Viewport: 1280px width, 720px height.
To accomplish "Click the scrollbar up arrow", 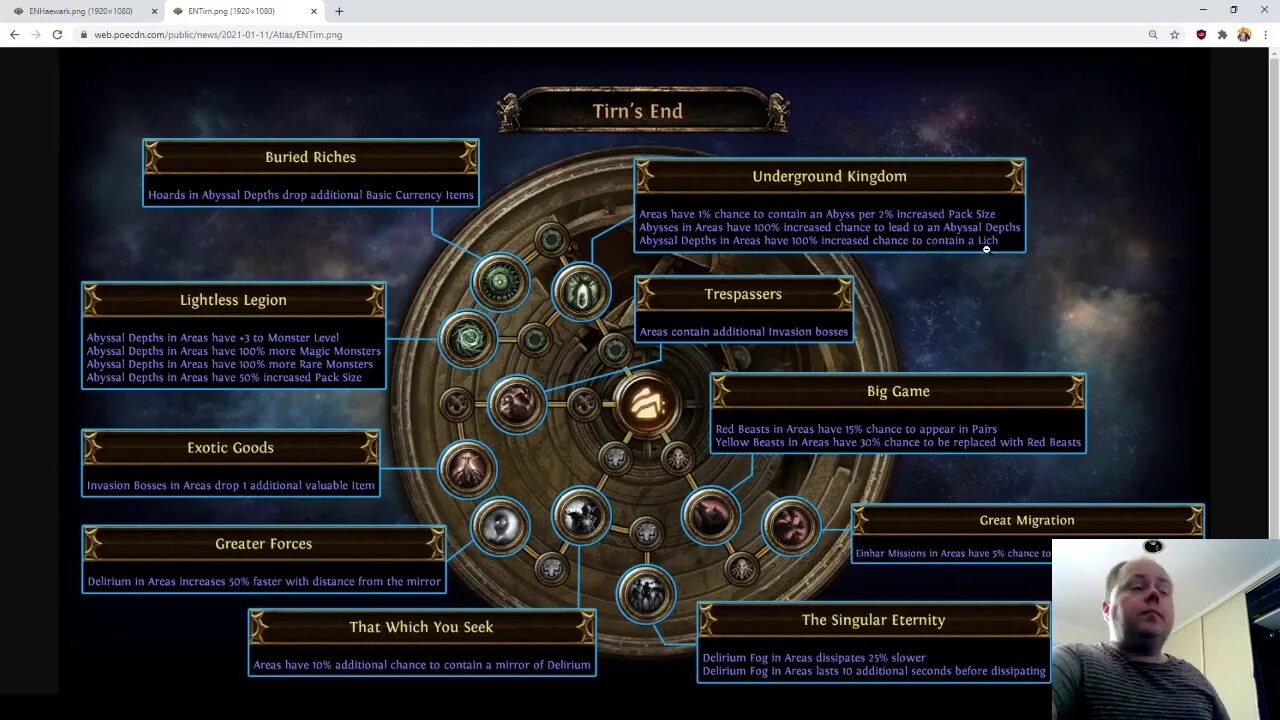I will click(x=1273, y=53).
